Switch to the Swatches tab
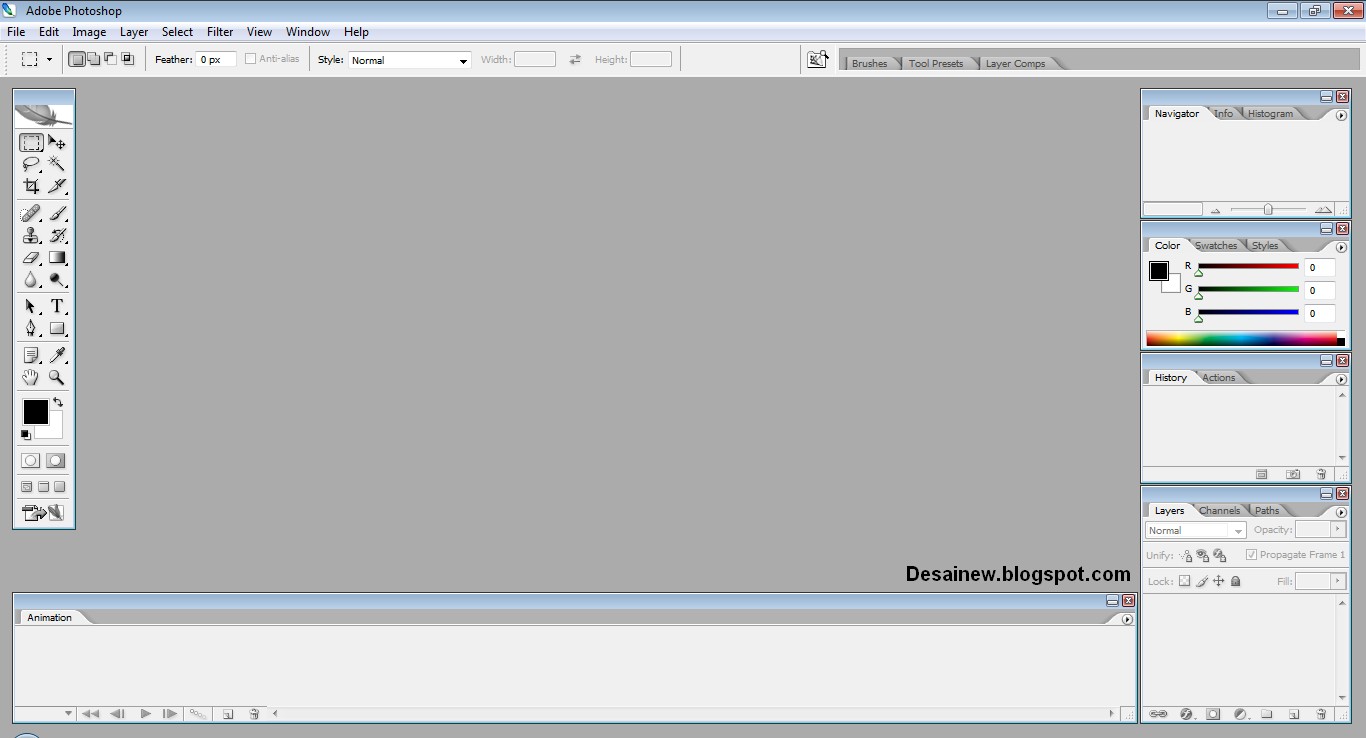The height and width of the screenshot is (738, 1366). [1216, 245]
